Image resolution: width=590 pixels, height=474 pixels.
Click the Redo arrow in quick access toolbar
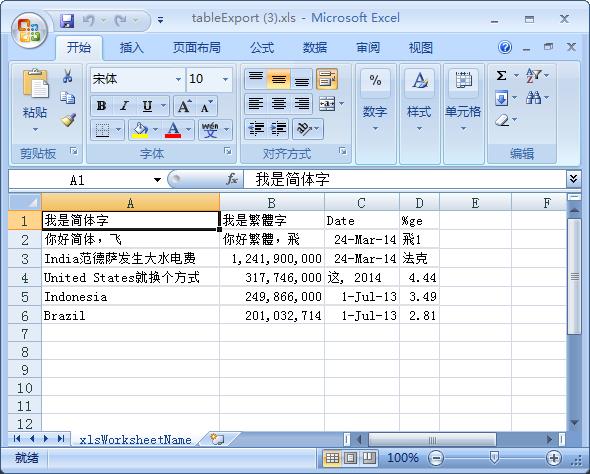(x=121, y=20)
